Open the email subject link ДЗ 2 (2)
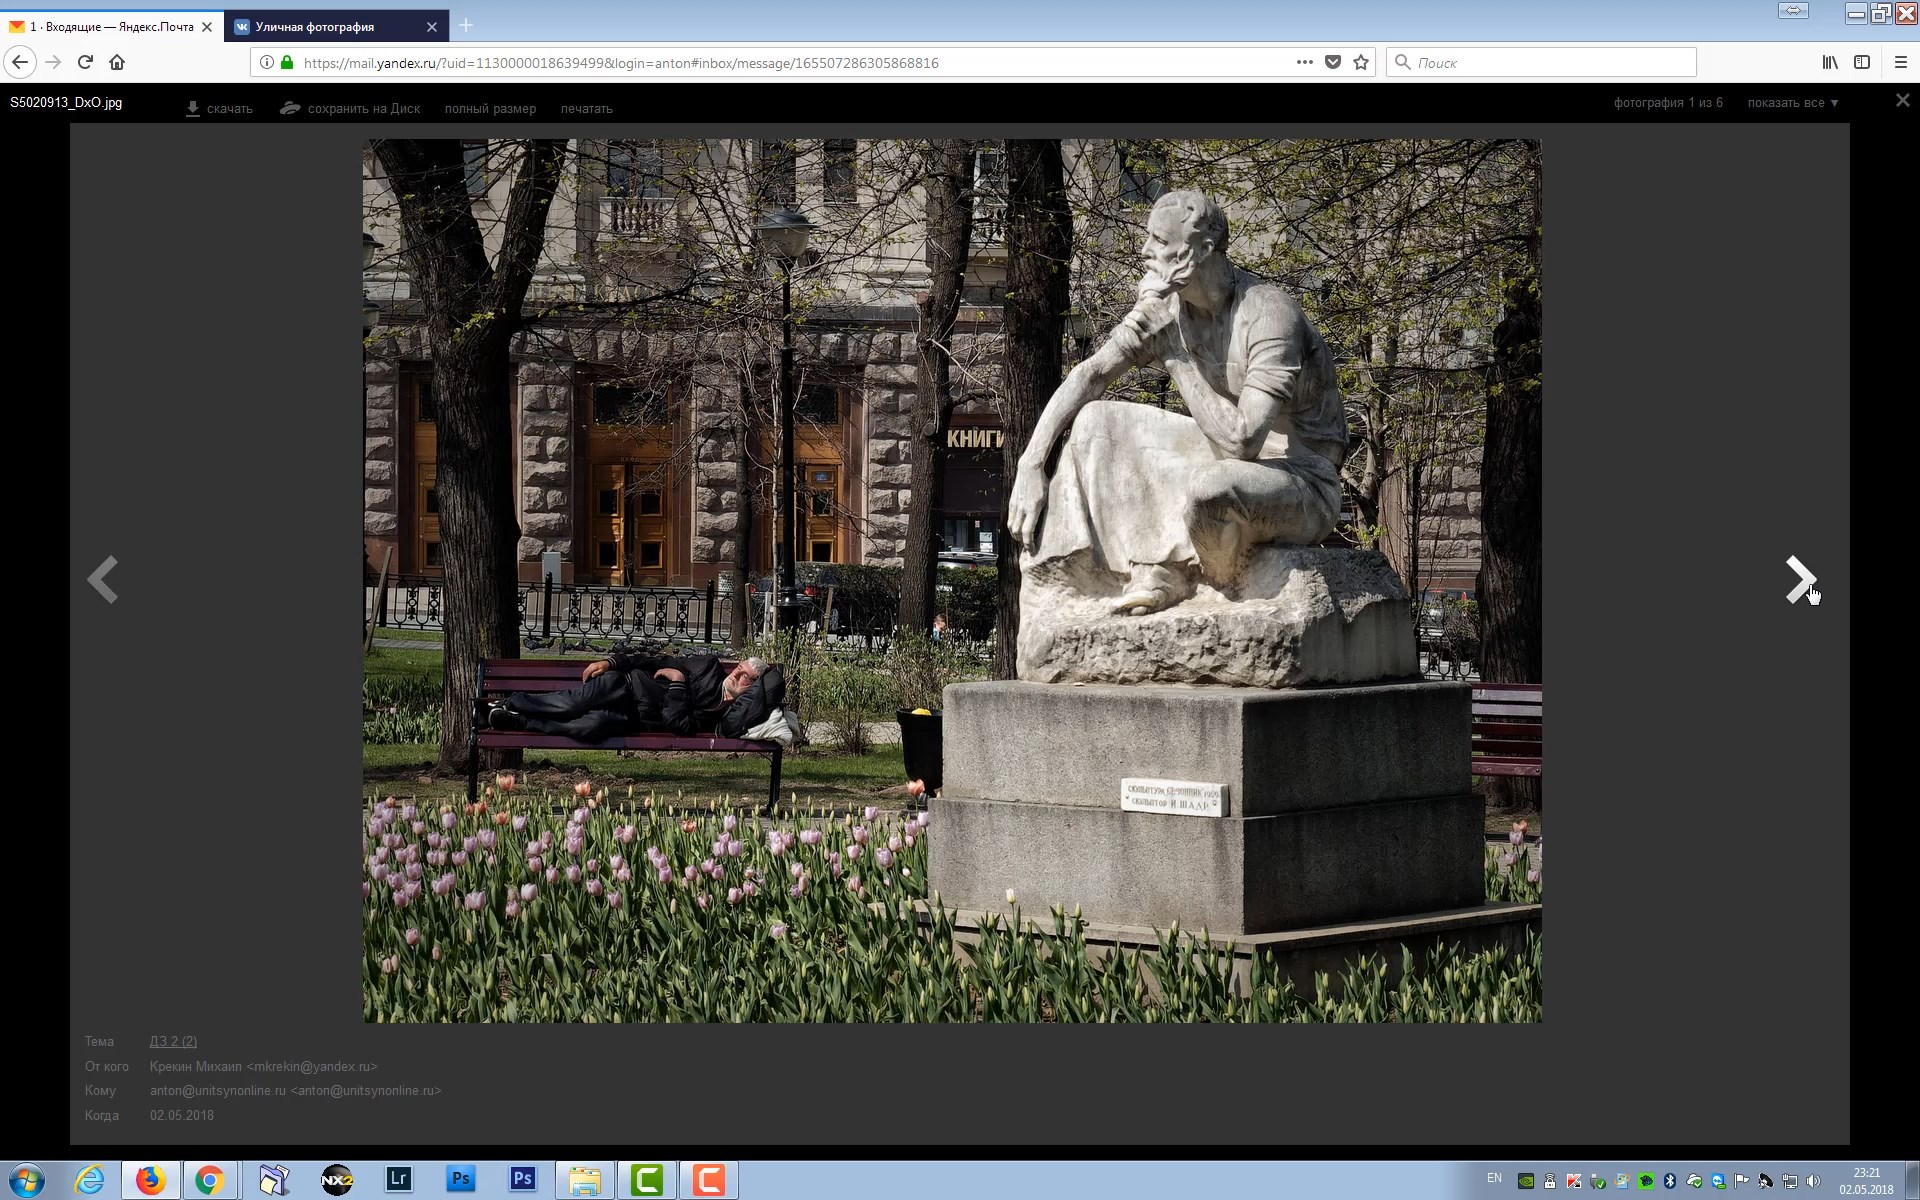 [x=173, y=1041]
